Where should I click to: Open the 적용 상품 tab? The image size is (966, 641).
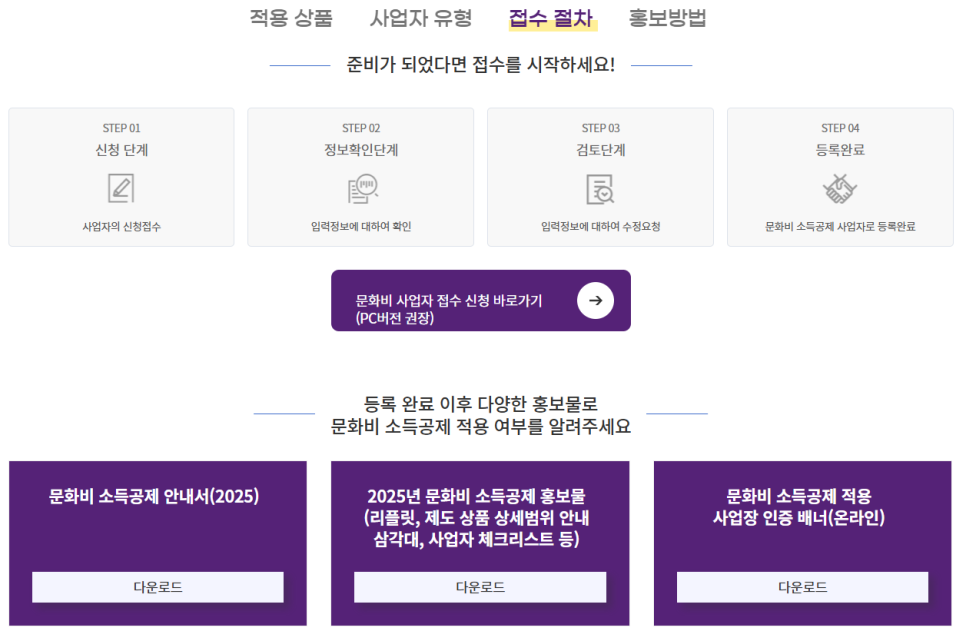pyautogui.click(x=291, y=18)
